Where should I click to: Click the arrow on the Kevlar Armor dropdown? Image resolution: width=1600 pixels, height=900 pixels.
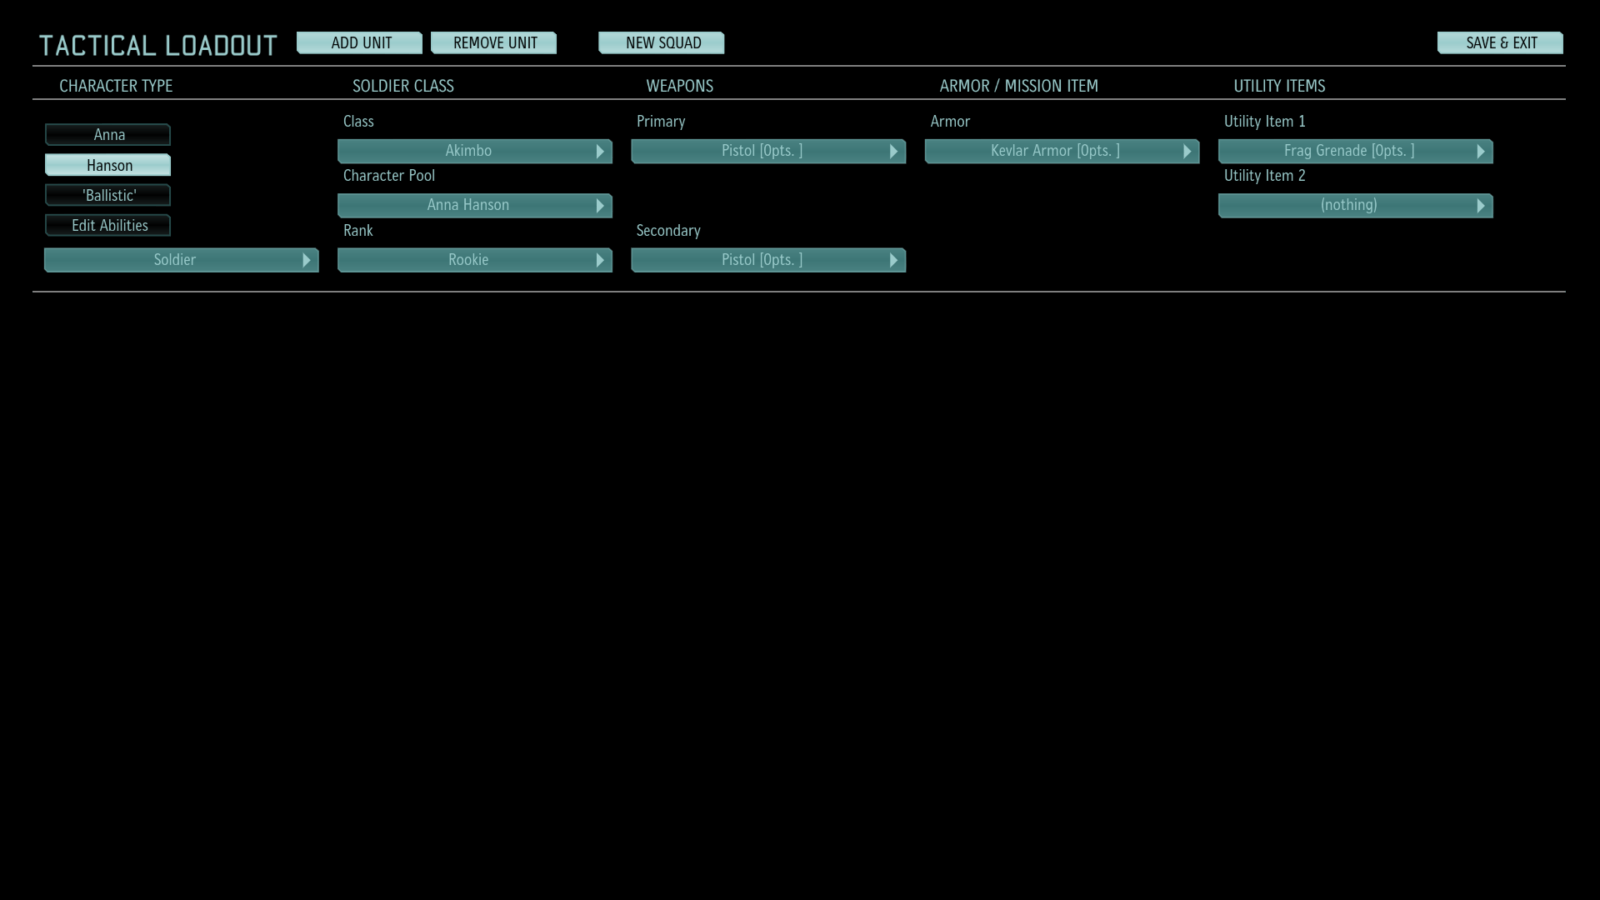[x=1187, y=151]
